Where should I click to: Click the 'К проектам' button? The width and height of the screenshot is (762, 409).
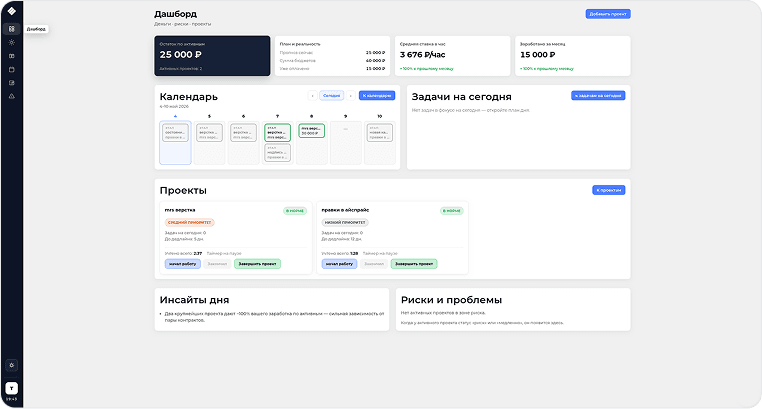608,190
